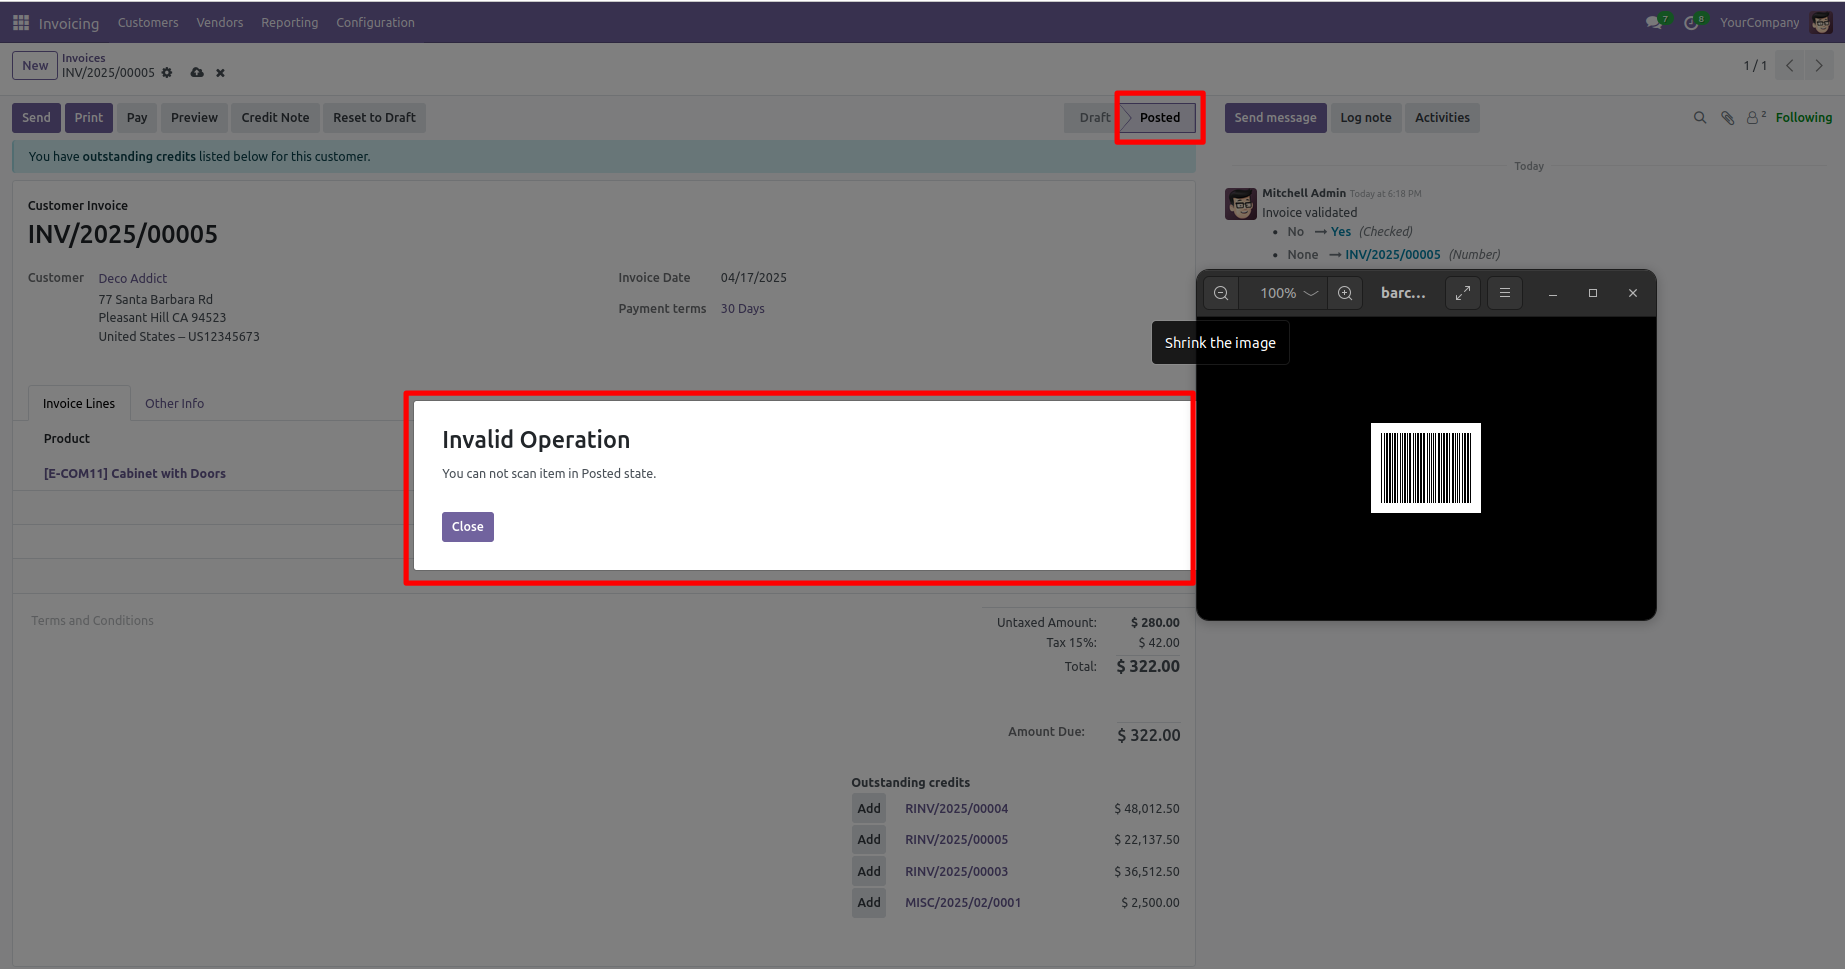1845x969 pixels.
Task: Click the Print button
Action: [88, 118]
